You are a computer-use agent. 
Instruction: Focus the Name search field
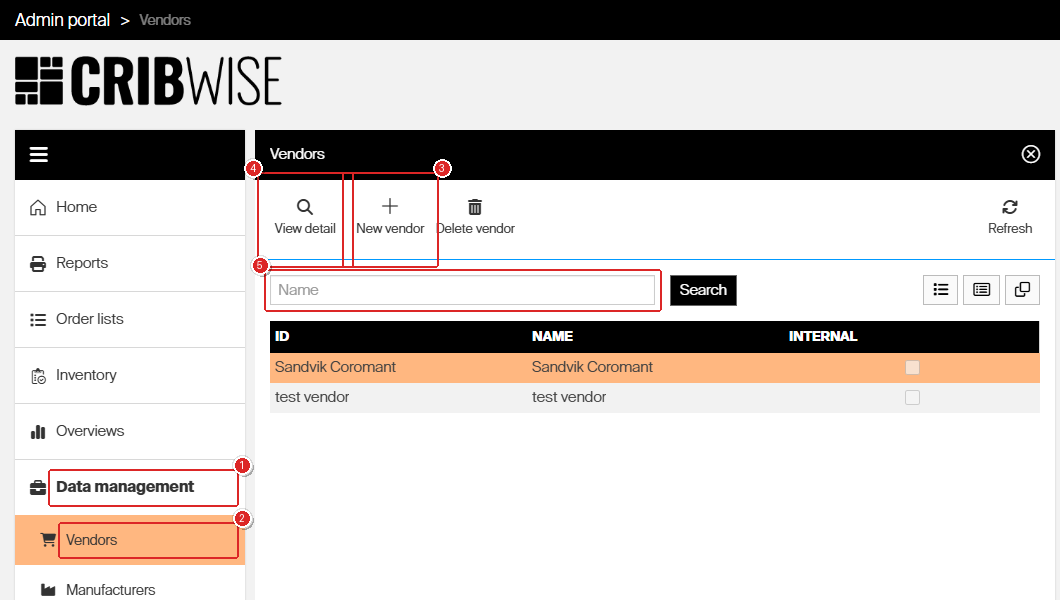coord(462,290)
